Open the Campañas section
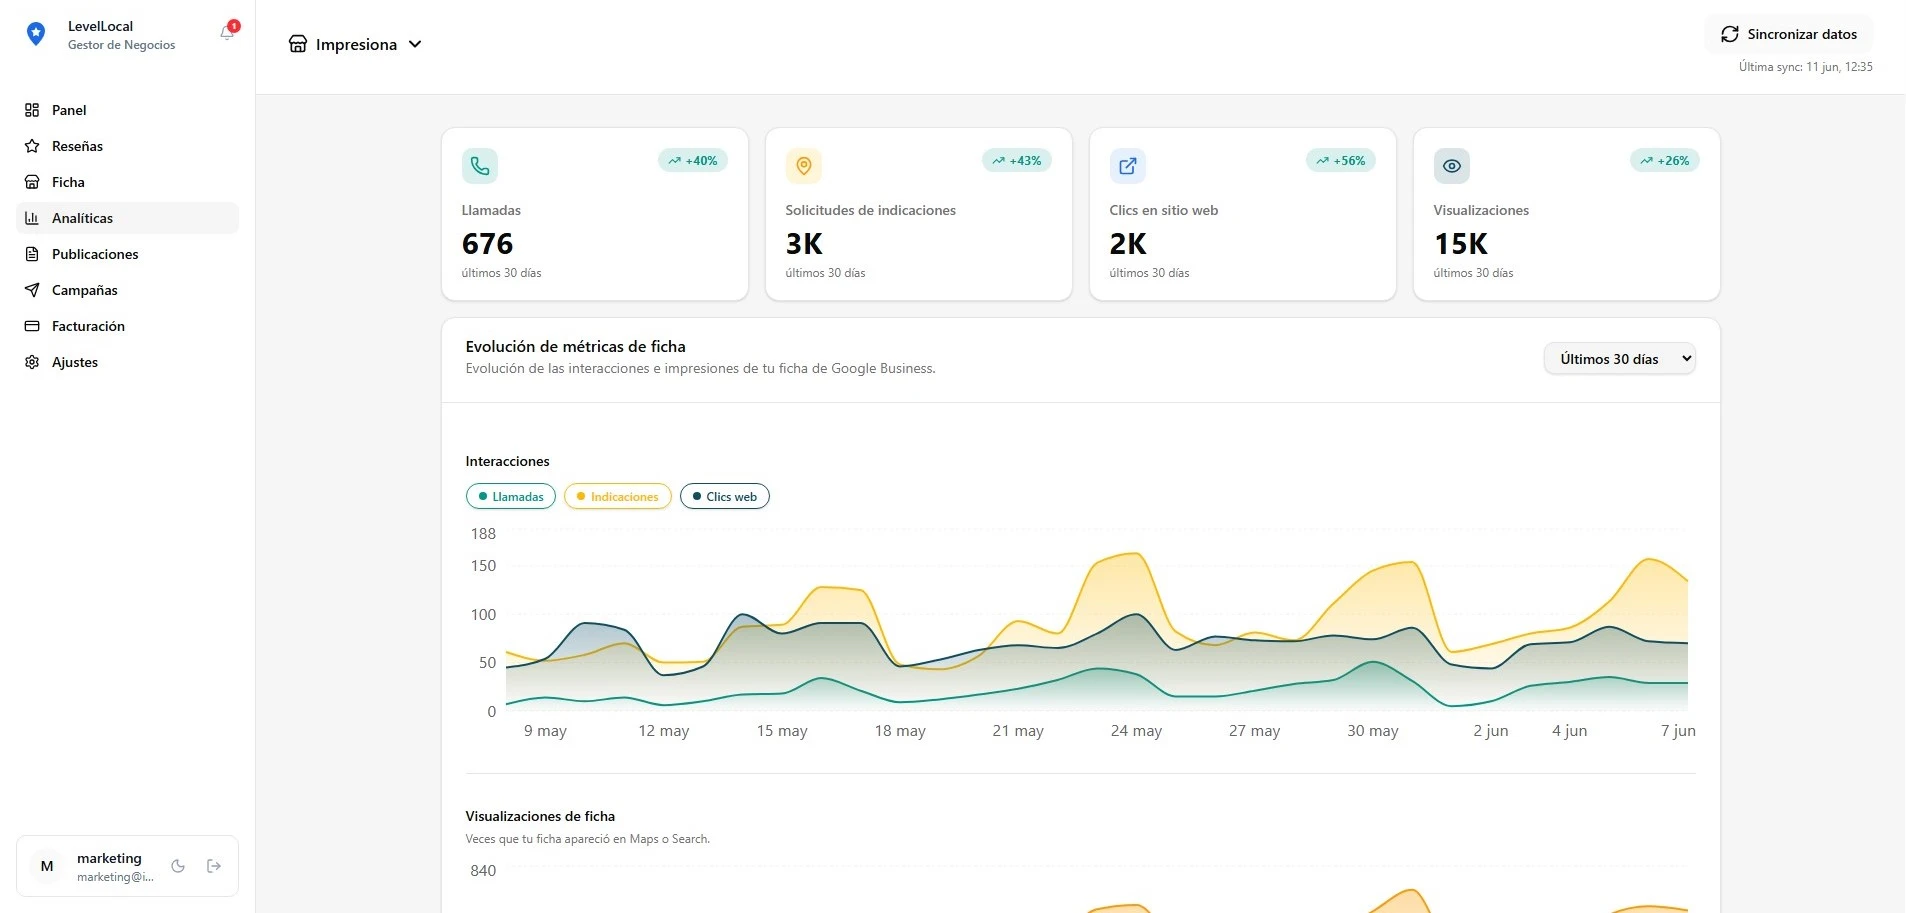This screenshot has width=1906, height=913. point(127,290)
